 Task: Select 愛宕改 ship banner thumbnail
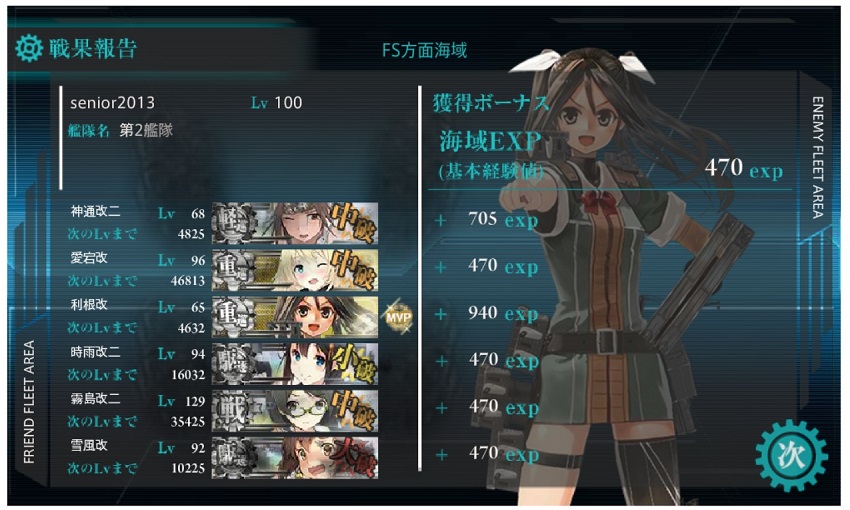[295, 270]
